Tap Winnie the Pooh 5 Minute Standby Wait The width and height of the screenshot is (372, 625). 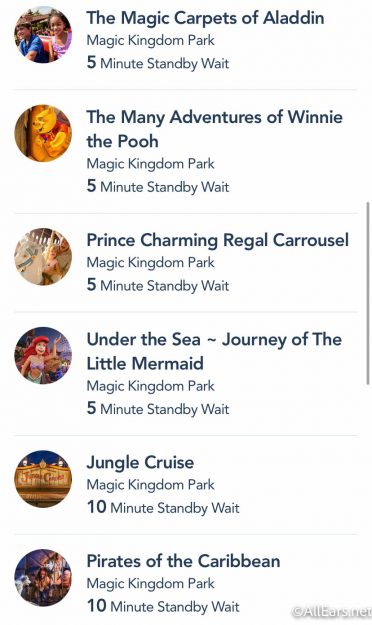(x=158, y=186)
